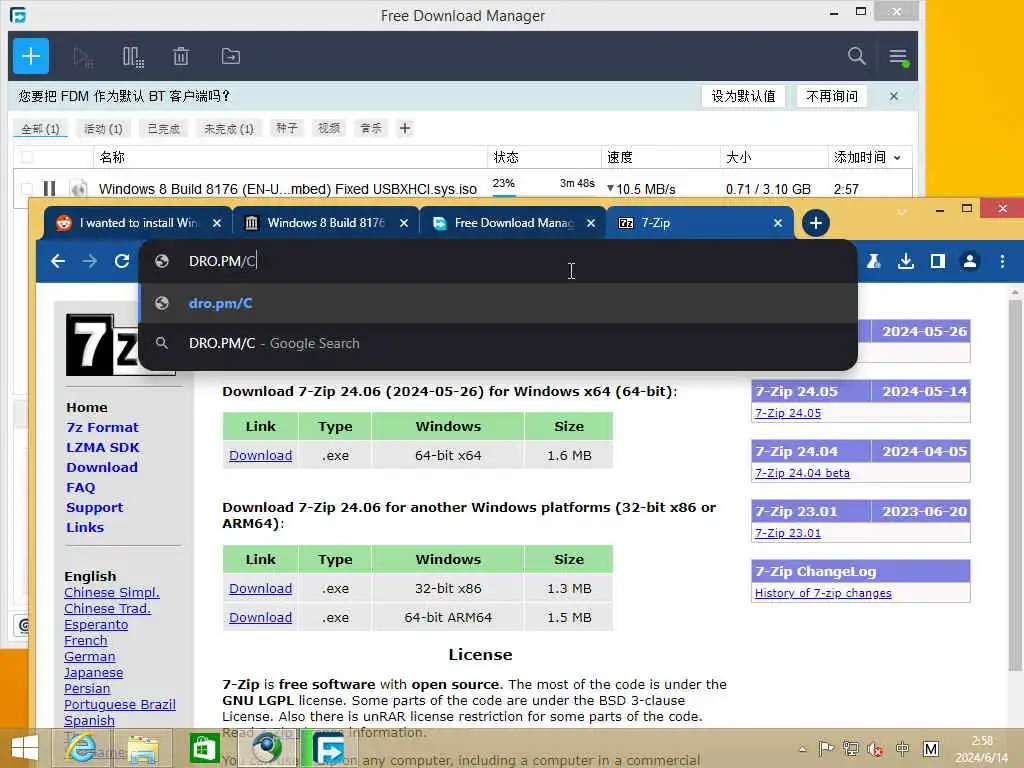The height and width of the screenshot is (768, 1024).
Task: Sort downloads by 添加时间 column arrow
Action: 897,157
